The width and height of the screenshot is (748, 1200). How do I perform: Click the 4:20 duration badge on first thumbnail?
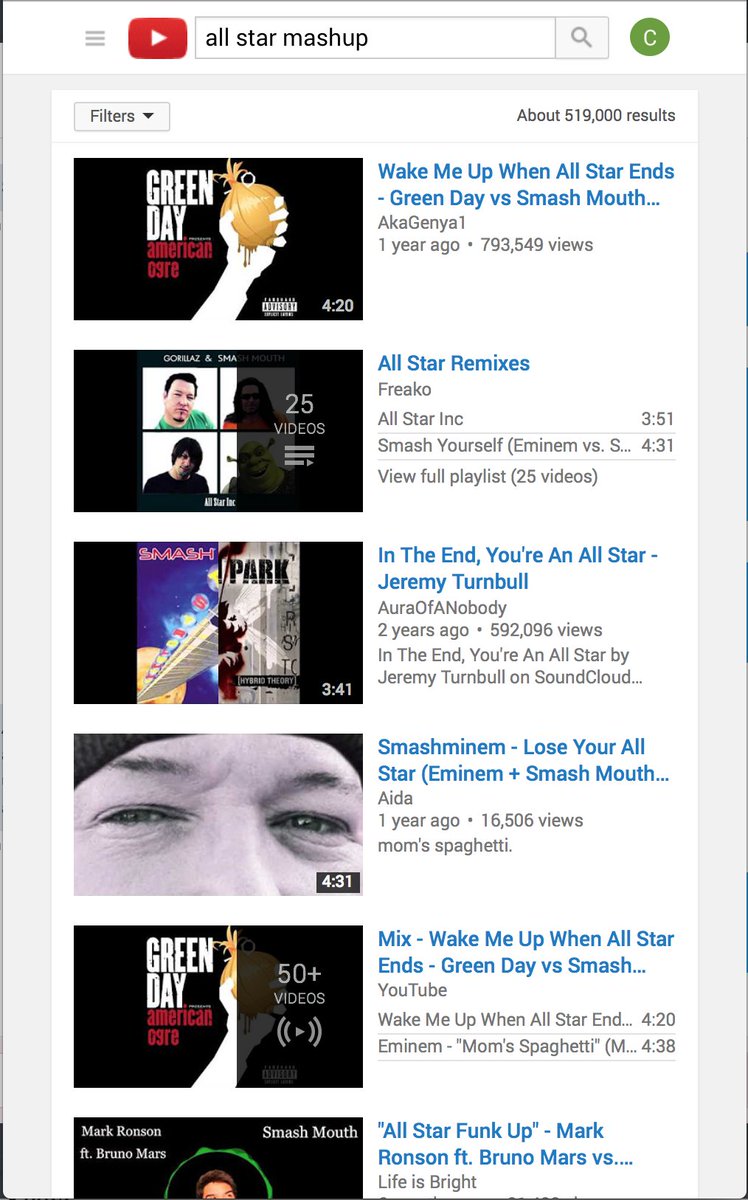pos(337,306)
